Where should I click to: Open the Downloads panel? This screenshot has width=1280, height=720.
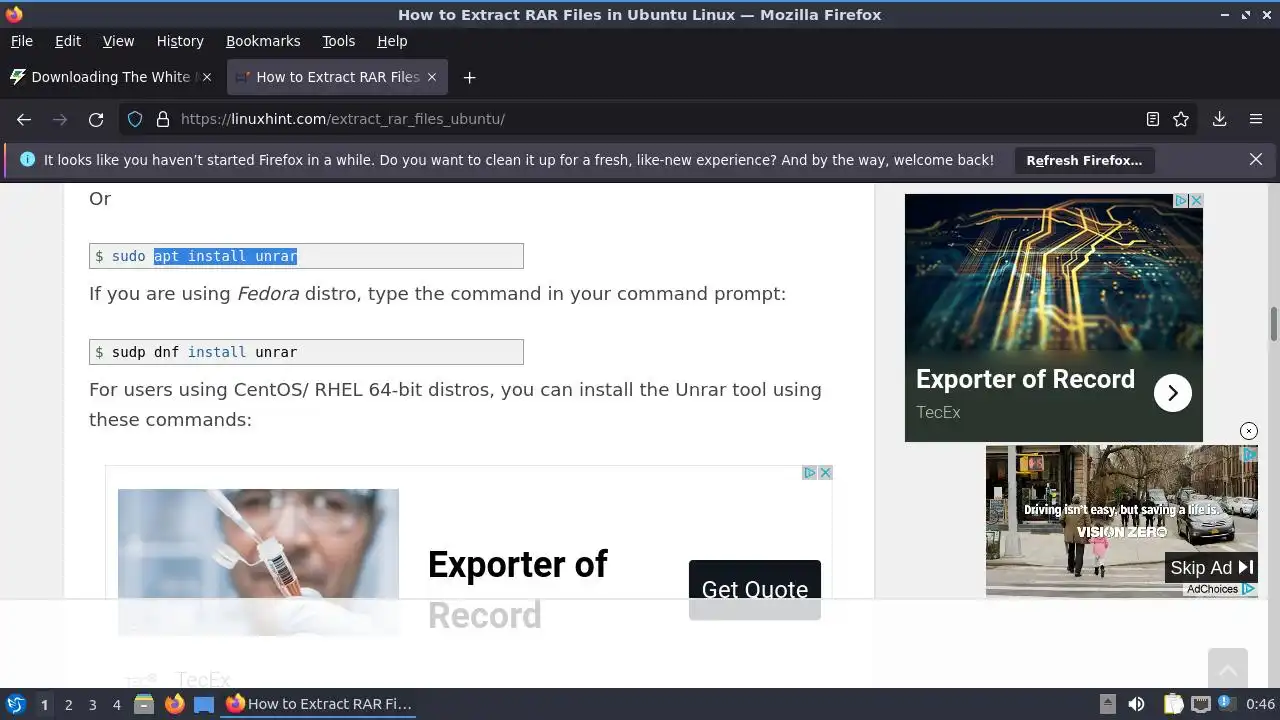(1219, 119)
